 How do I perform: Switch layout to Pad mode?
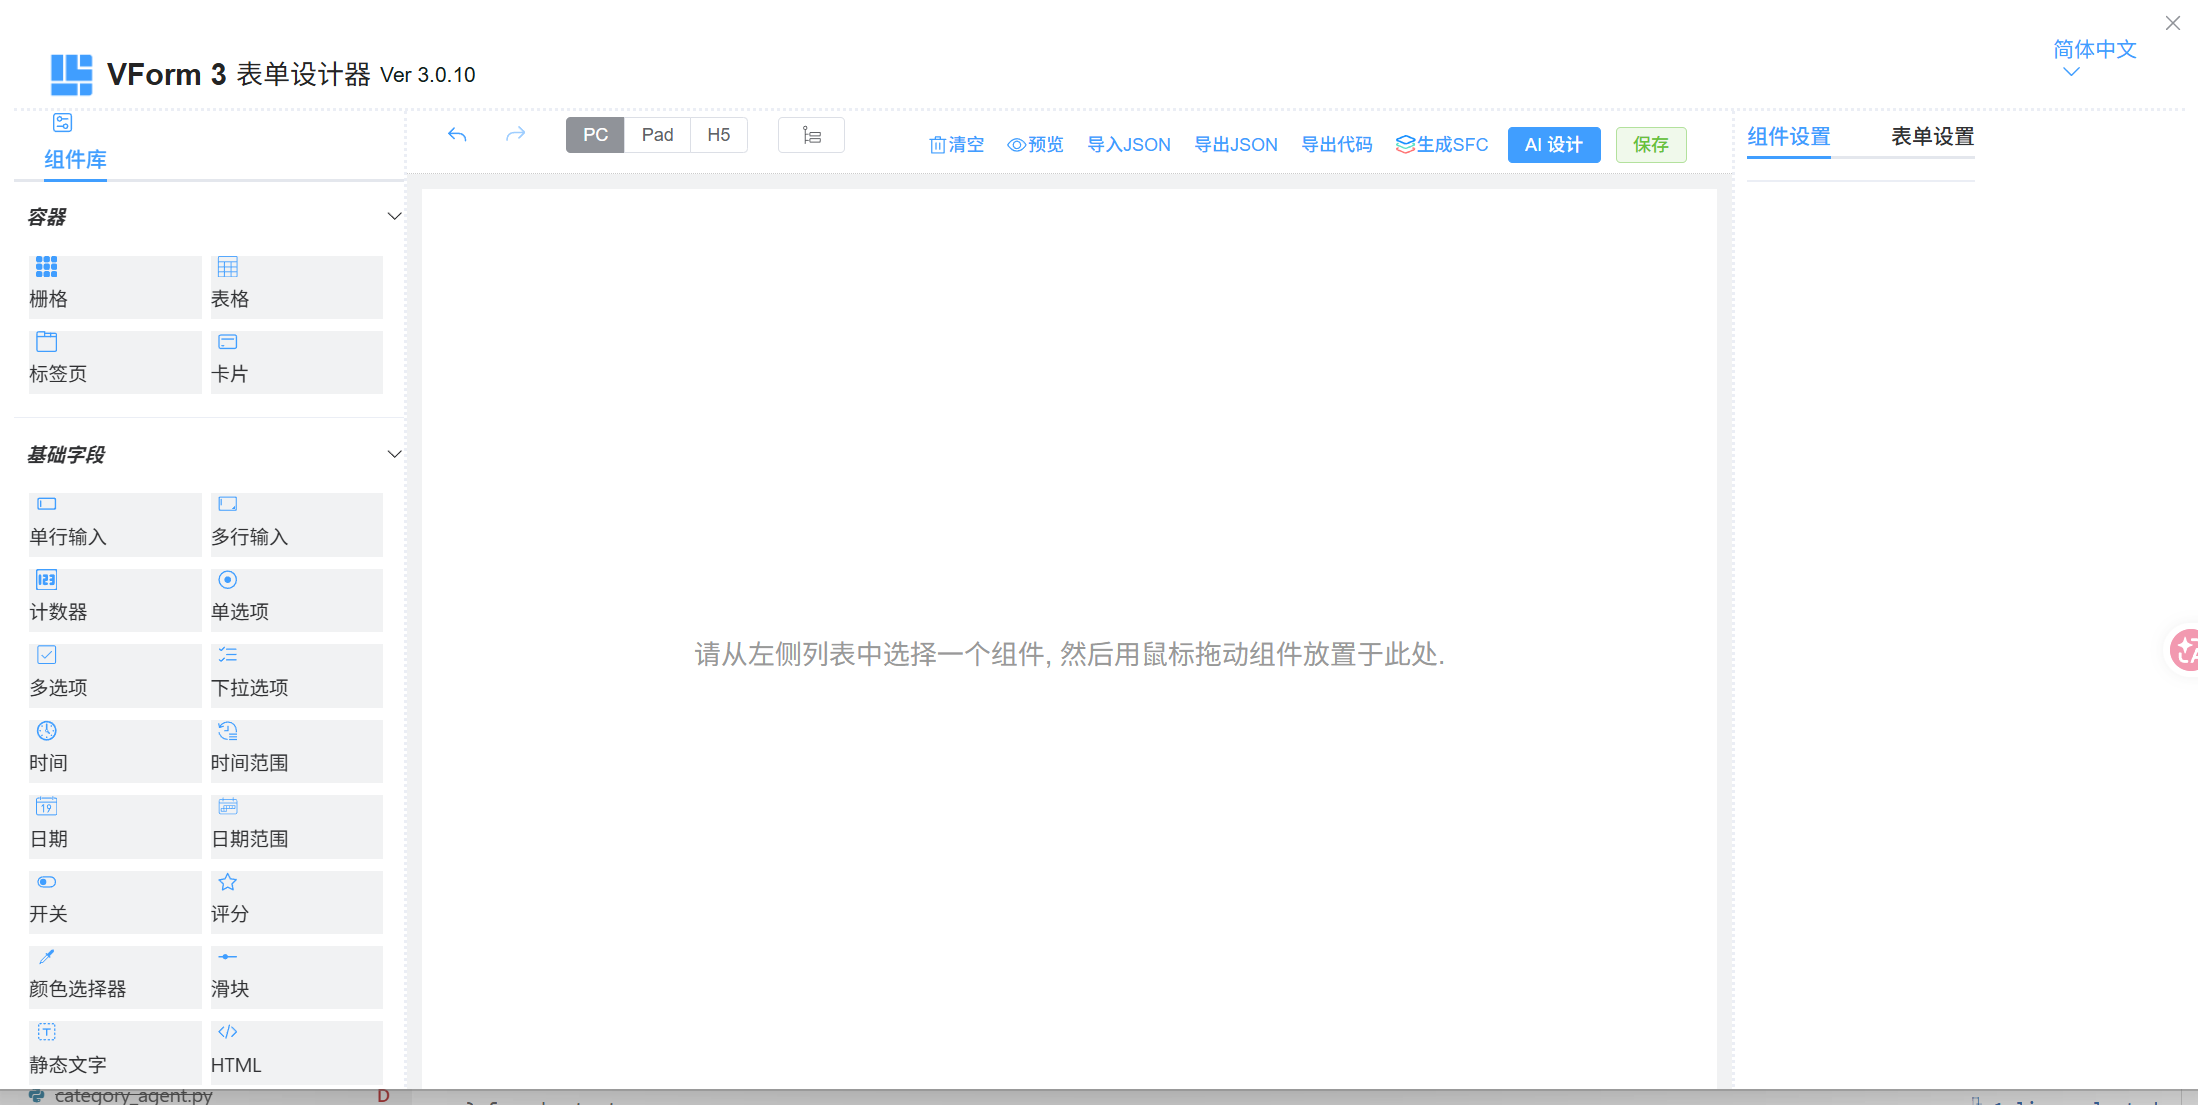657,135
